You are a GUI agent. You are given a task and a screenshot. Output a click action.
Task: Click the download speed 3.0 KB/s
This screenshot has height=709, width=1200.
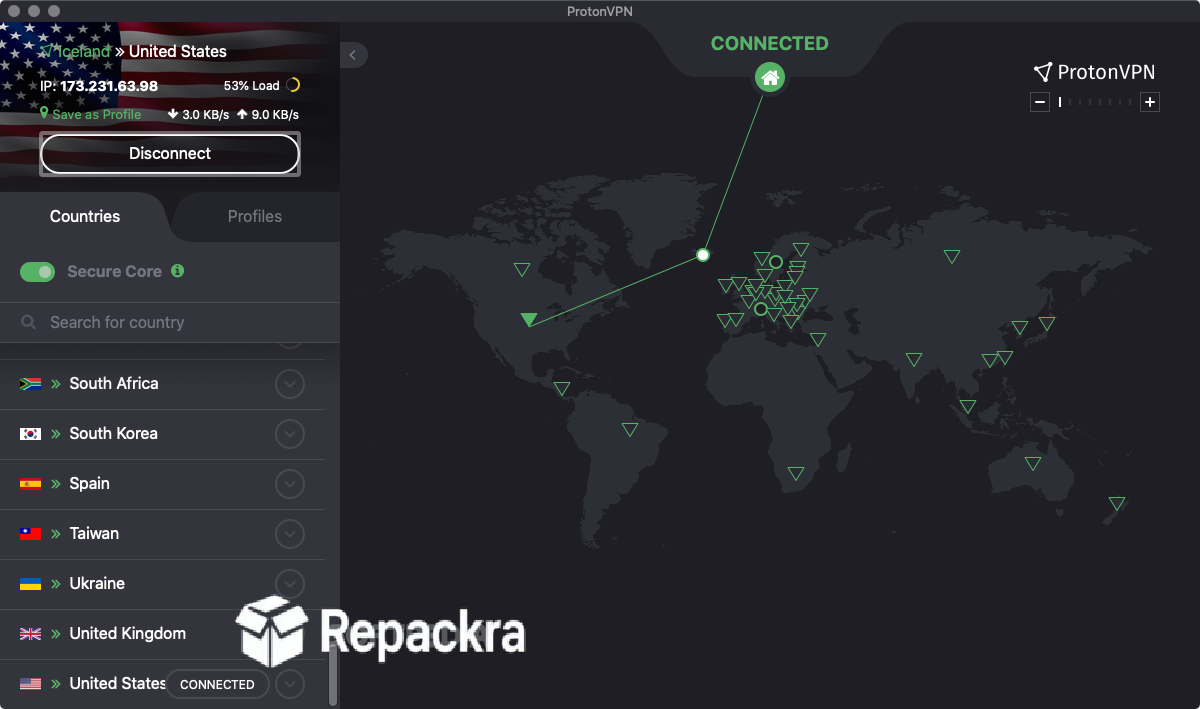point(198,115)
